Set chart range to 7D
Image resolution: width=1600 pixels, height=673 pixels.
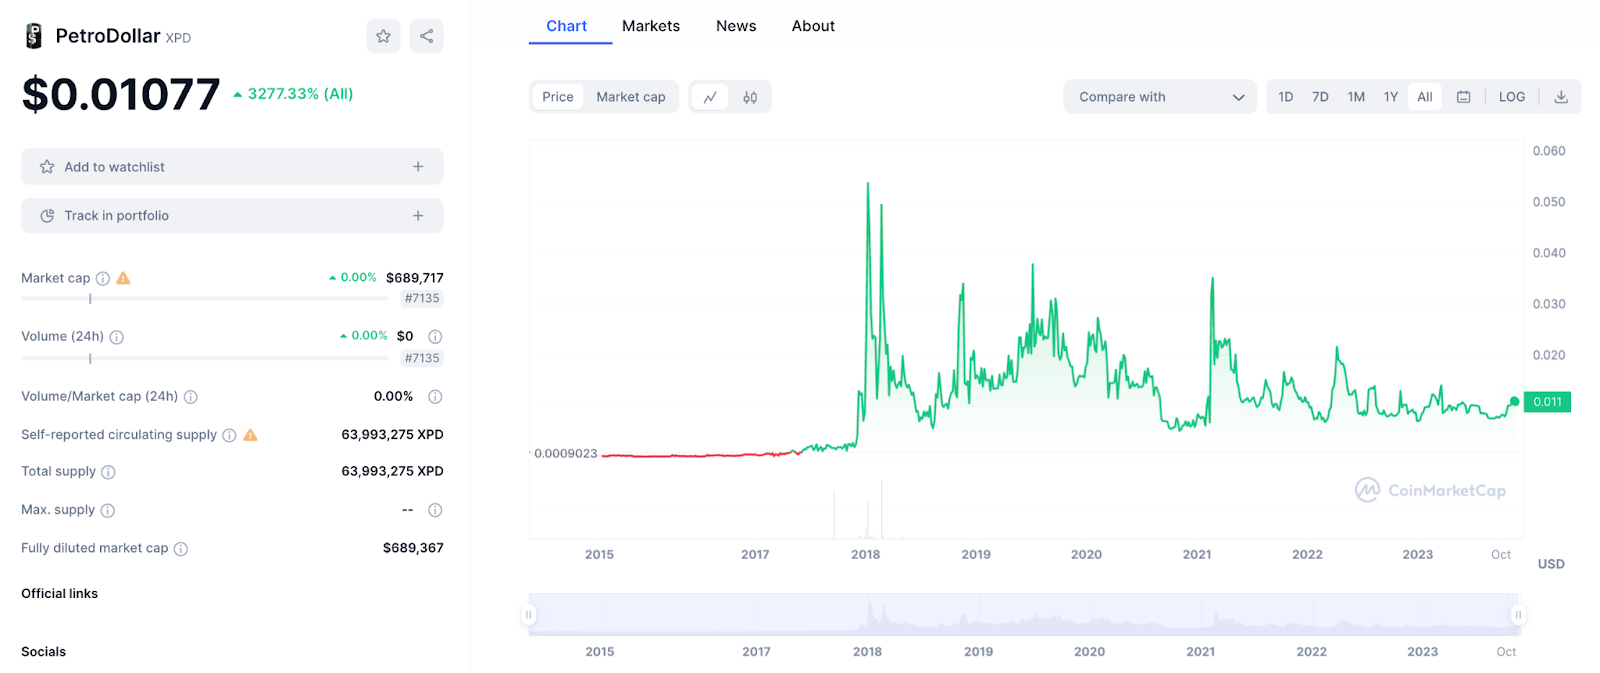(1321, 97)
